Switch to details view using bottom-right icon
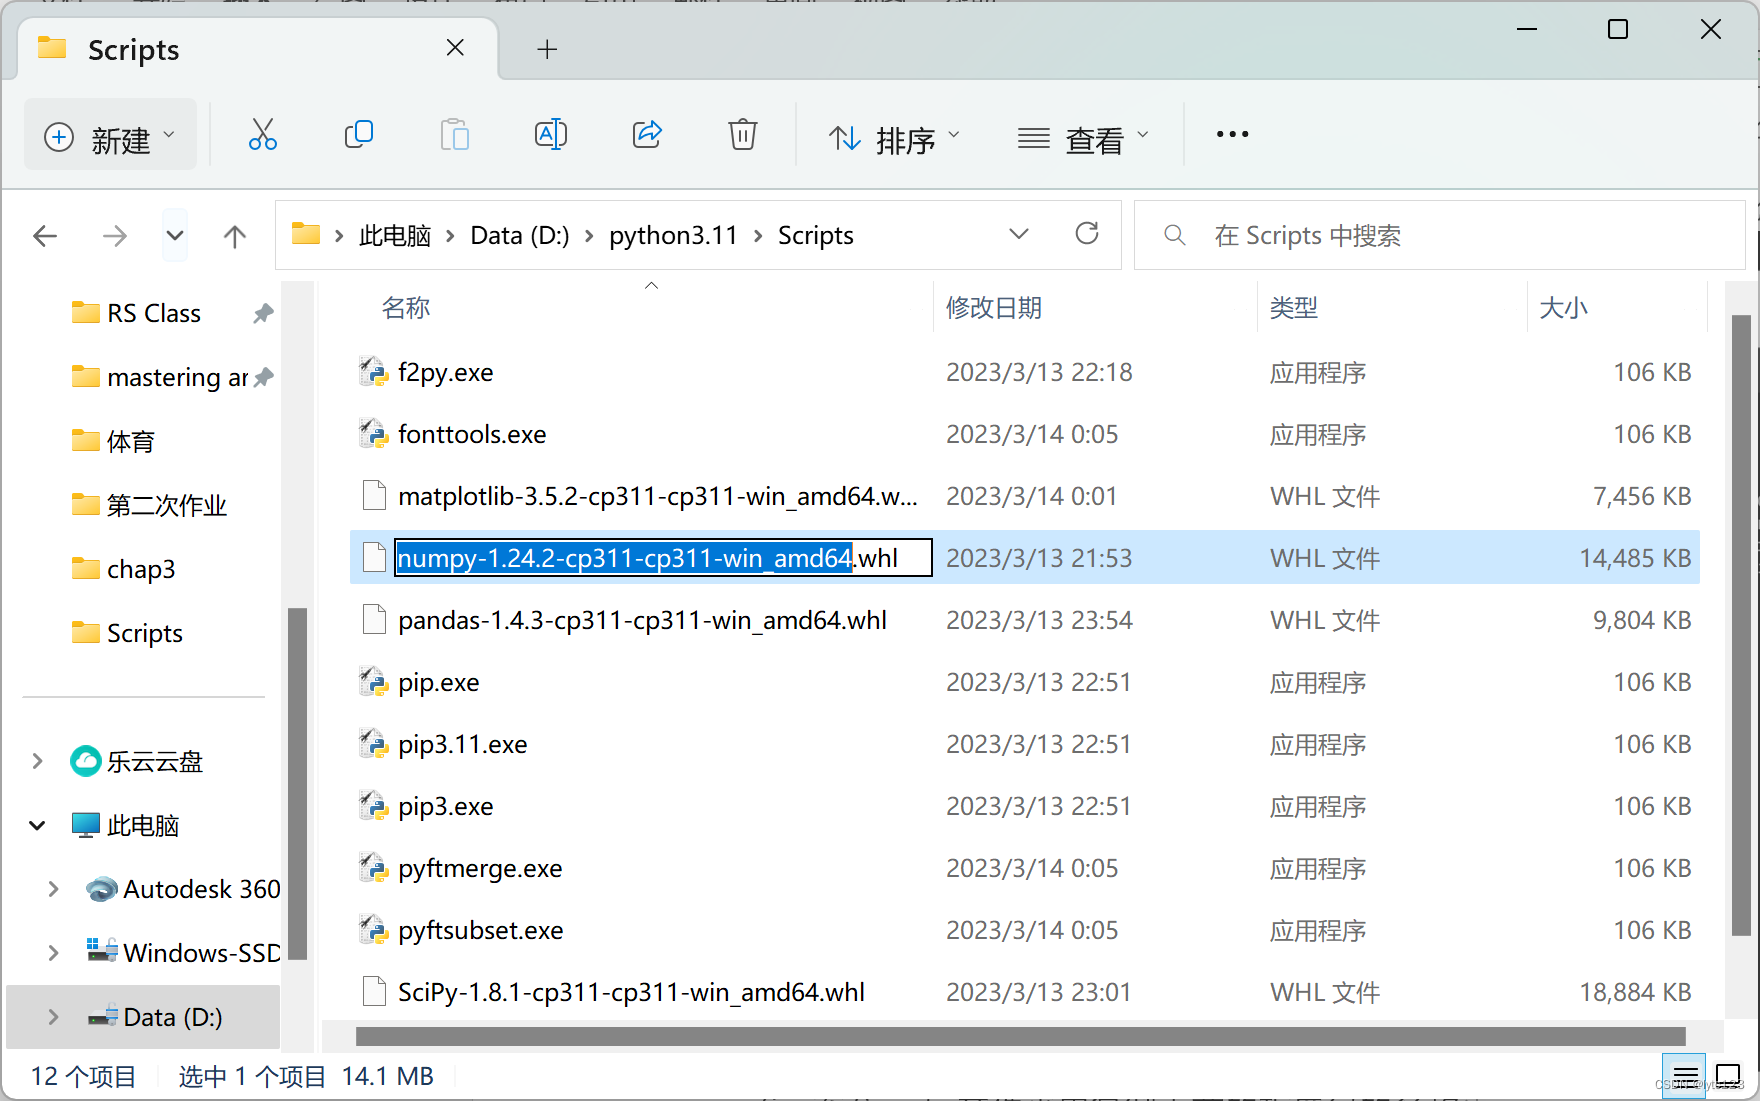 pos(1684,1075)
